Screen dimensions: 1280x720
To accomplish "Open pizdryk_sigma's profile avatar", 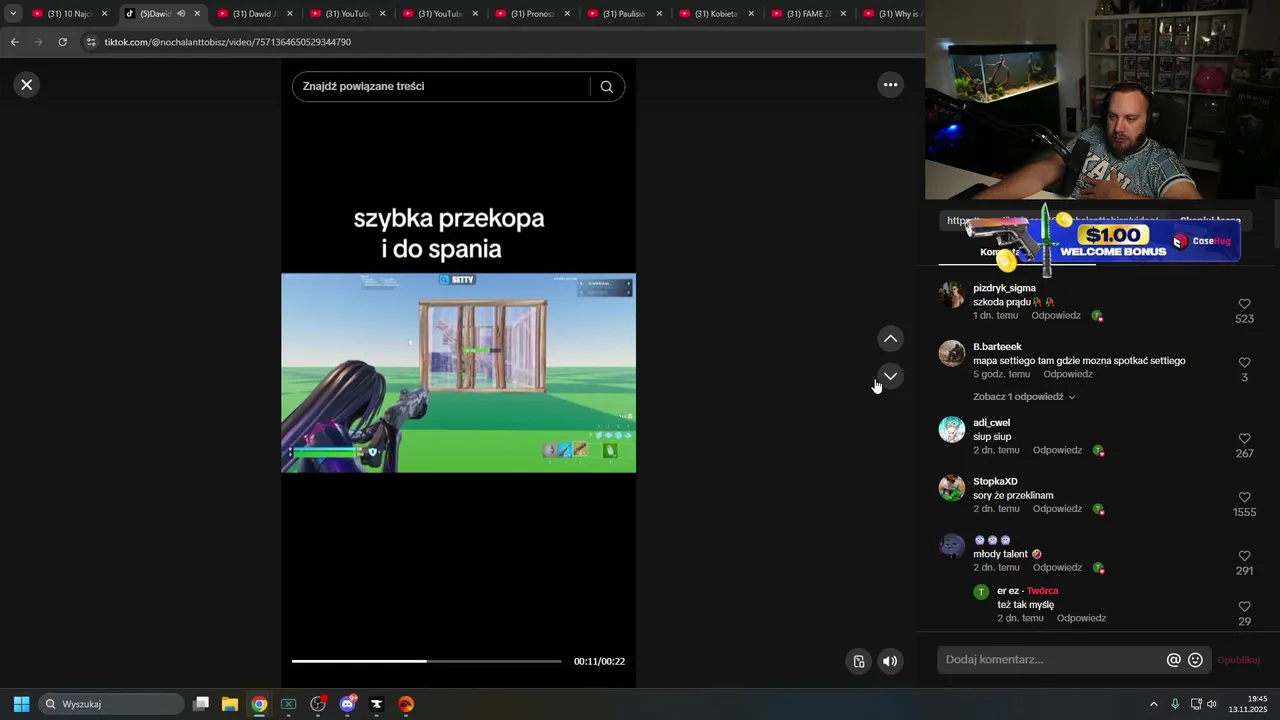I will click(951, 295).
